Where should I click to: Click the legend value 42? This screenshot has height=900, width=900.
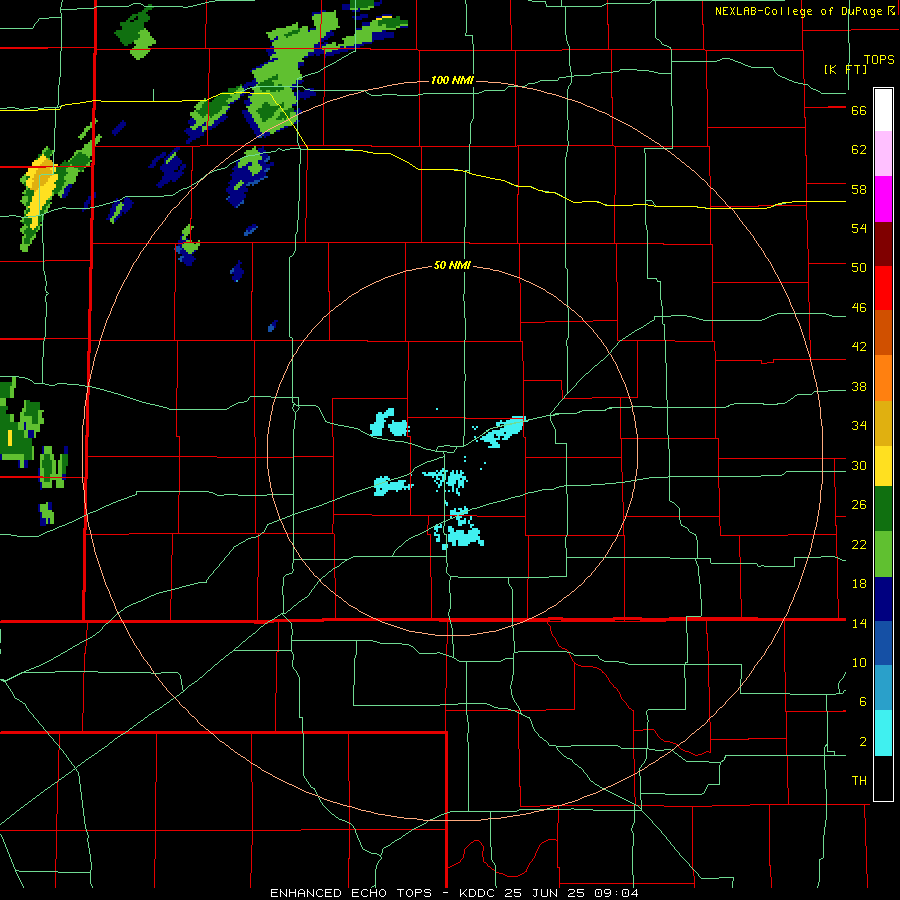click(x=859, y=347)
